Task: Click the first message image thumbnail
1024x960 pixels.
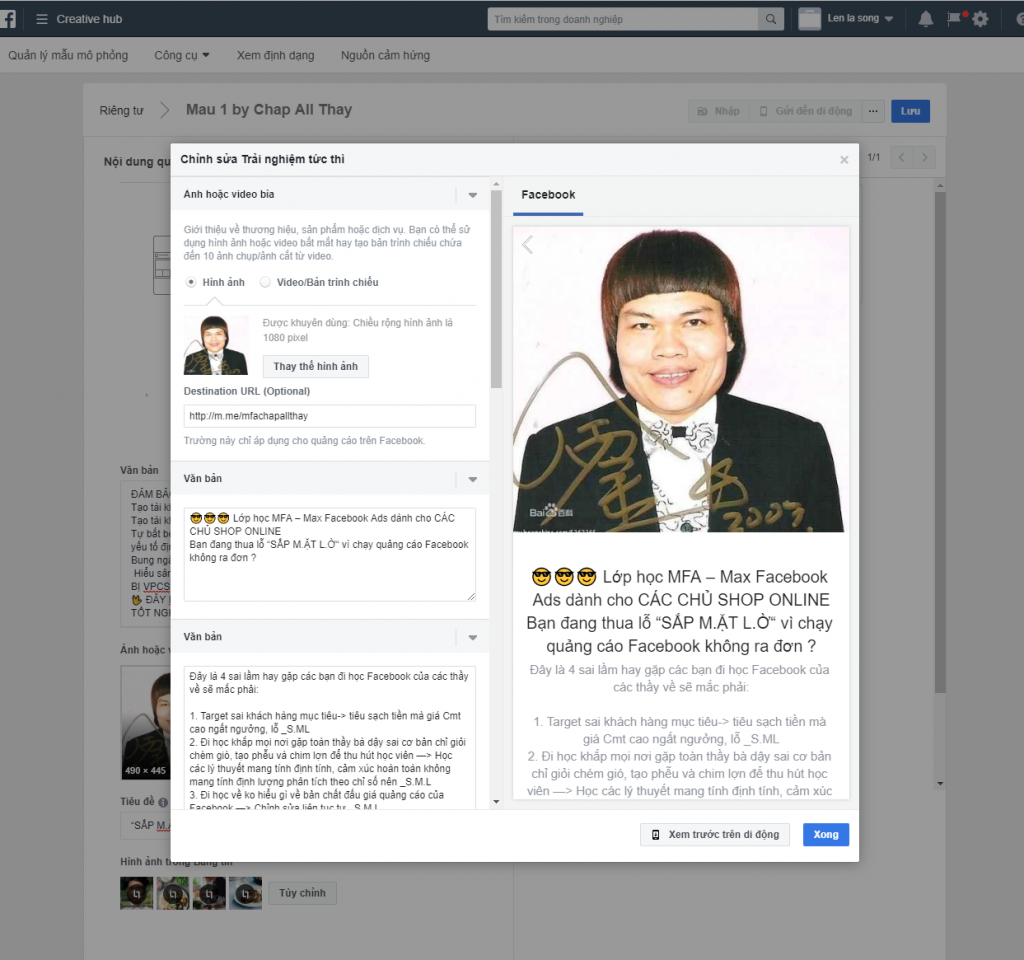Action: [136, 893]
